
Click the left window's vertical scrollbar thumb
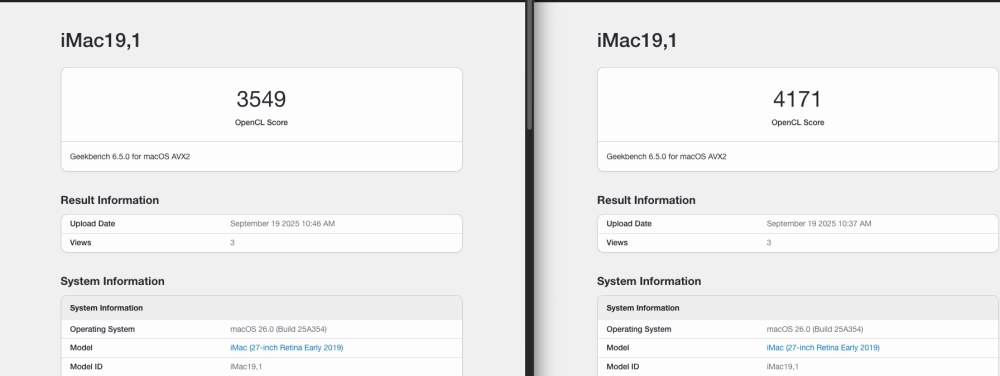pyautogui.click(x=529, y=66)
